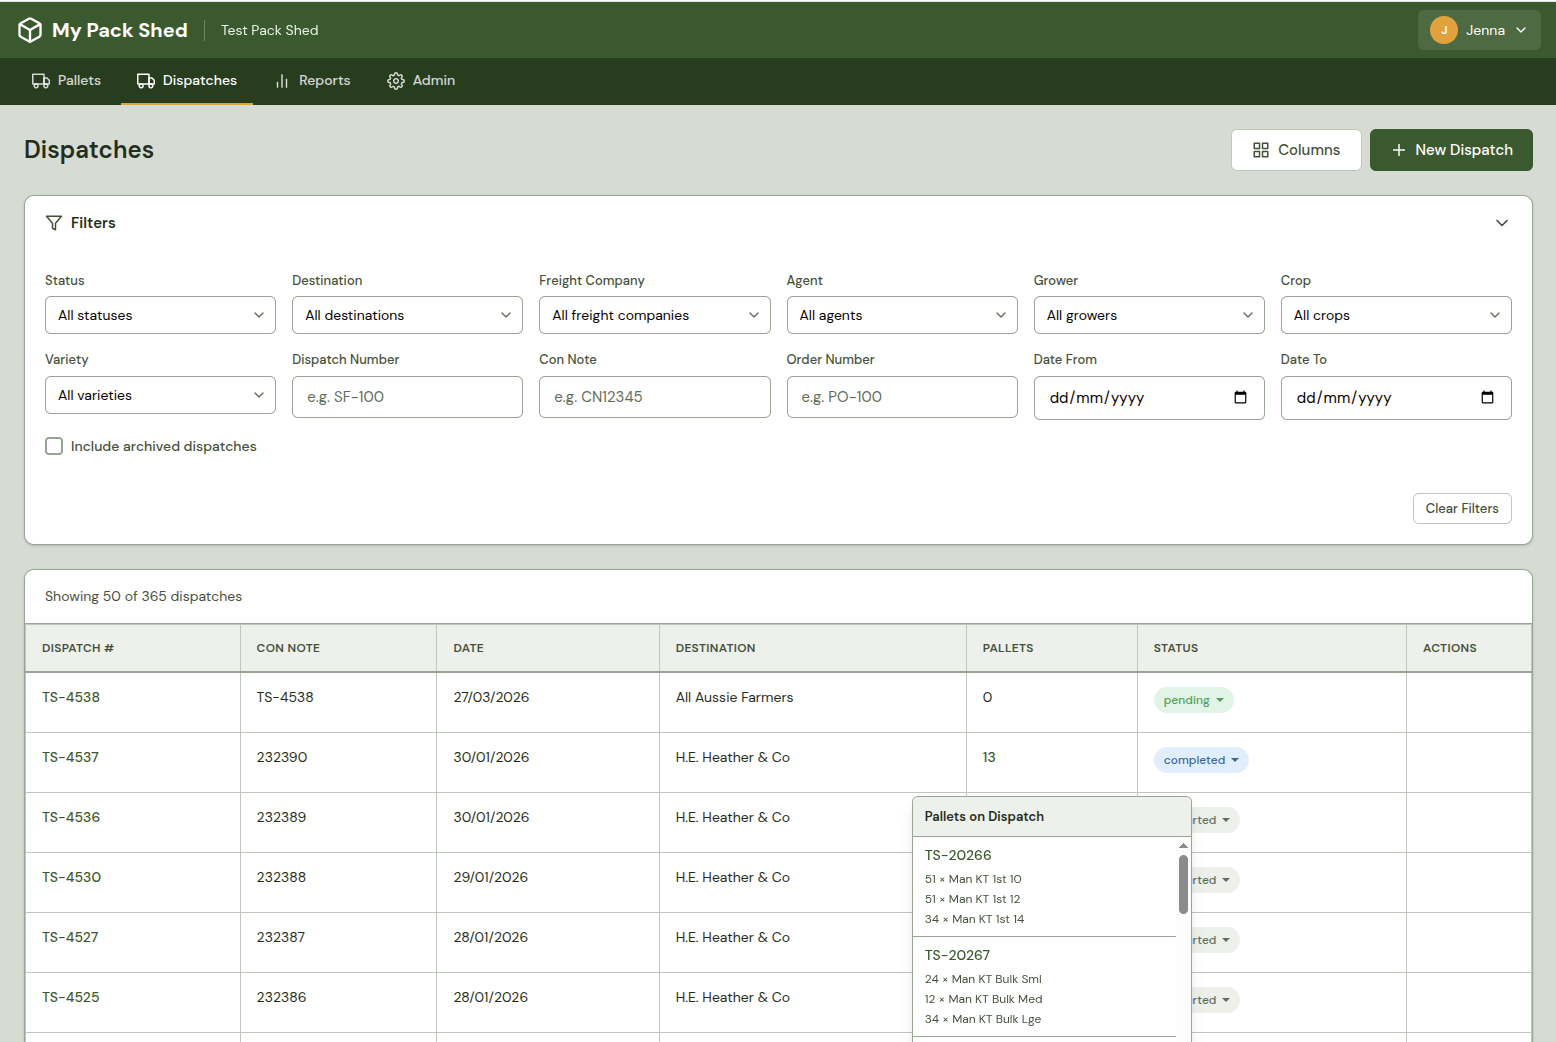Click the Admin gear icon

396,81
